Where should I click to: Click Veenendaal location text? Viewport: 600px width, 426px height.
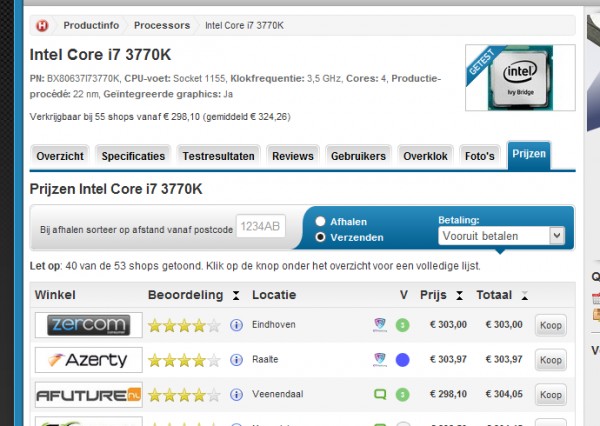tap(277, 394)
